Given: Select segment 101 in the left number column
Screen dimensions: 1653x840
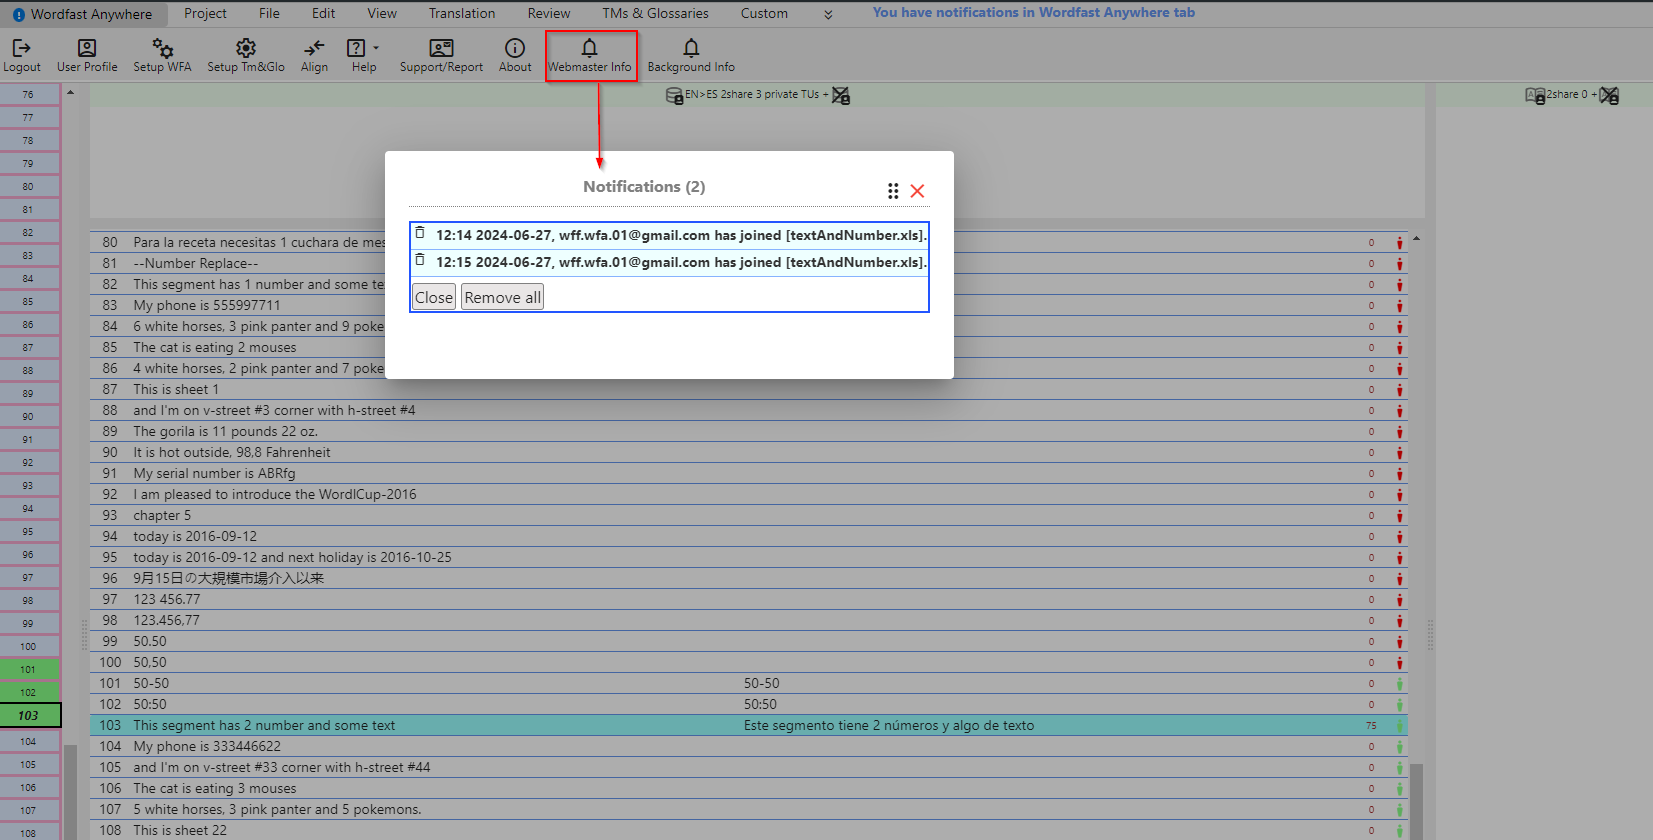Looking at the screenshot, I should point(29,669).
